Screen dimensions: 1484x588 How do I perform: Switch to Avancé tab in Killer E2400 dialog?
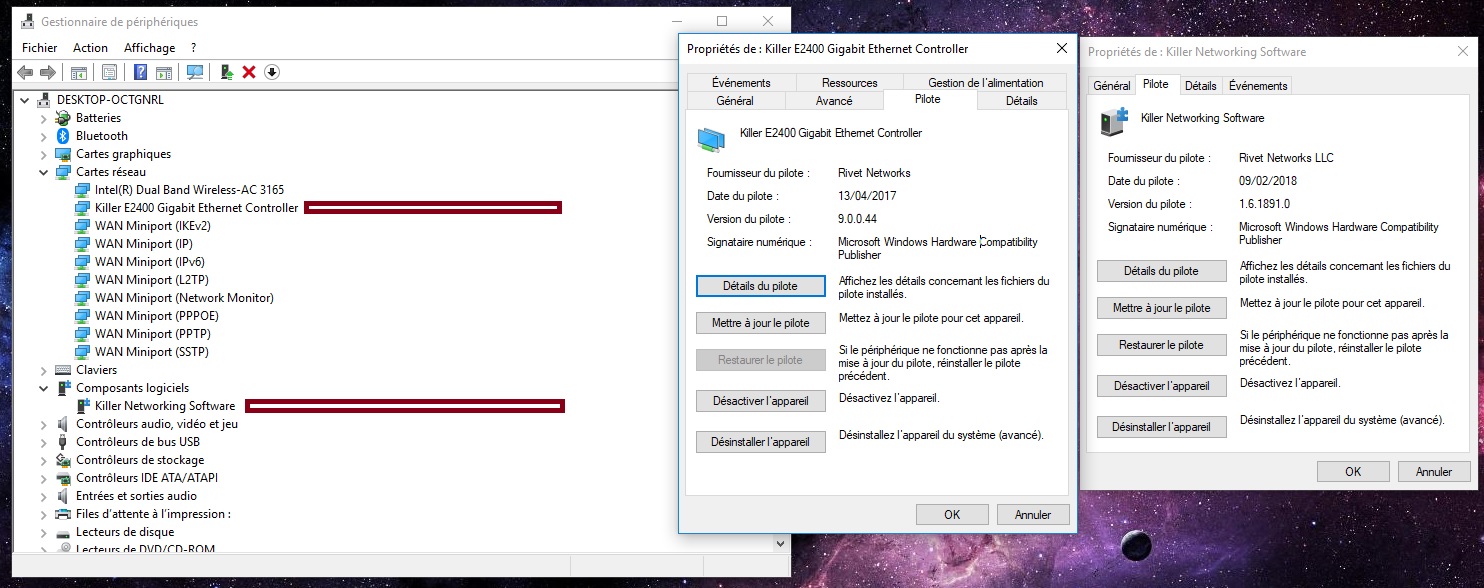[834, 101]
